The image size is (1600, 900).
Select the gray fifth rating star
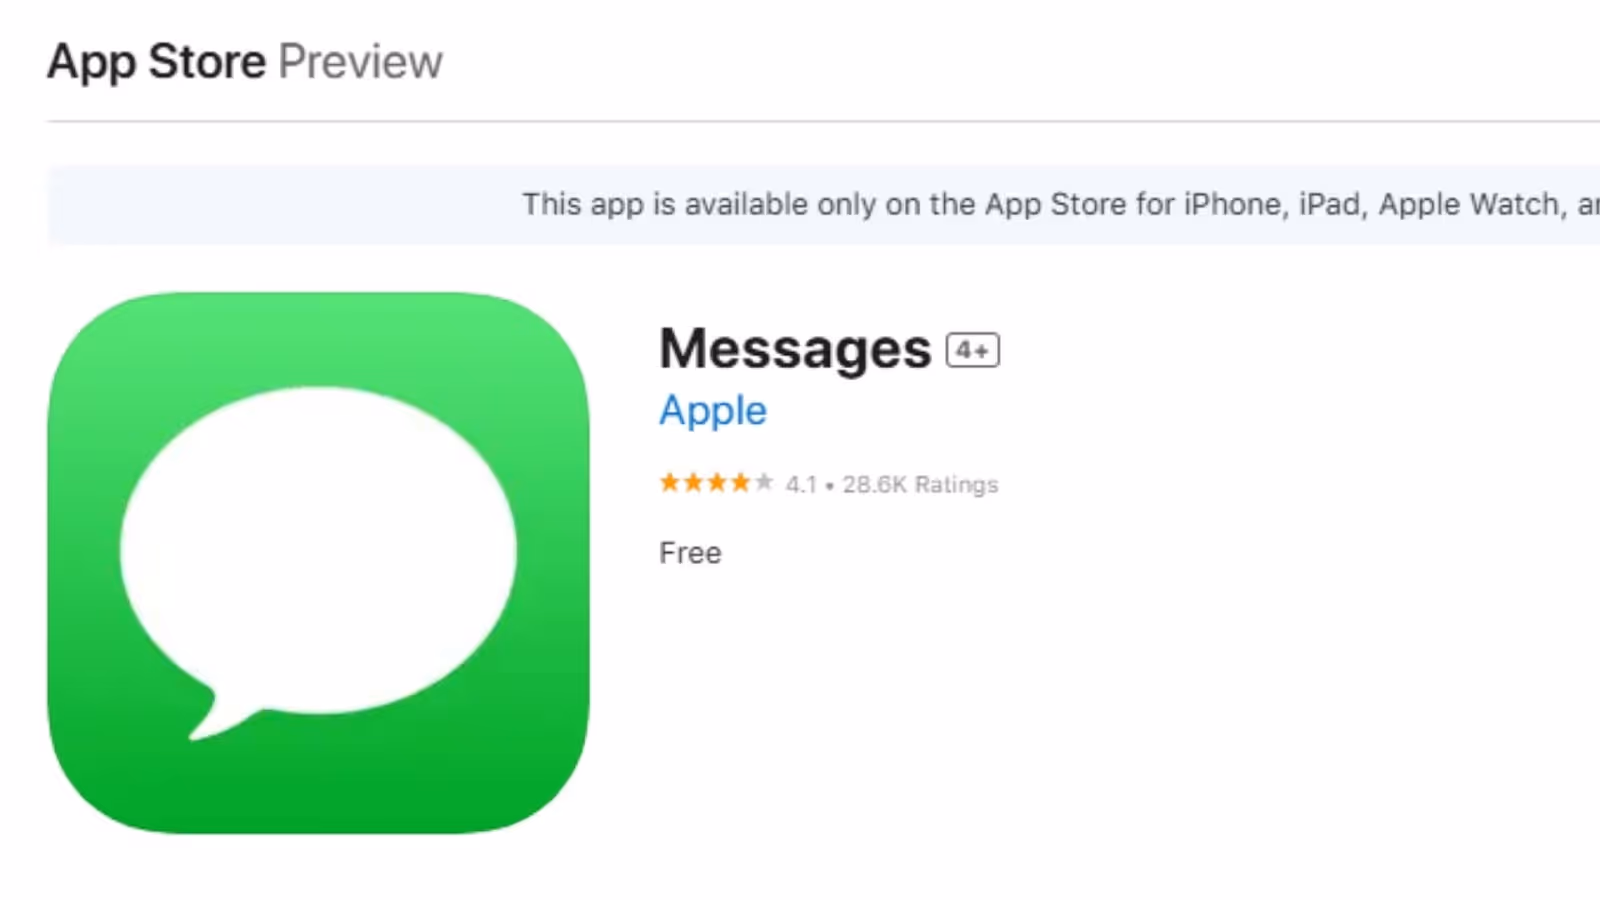click(764, 484)
